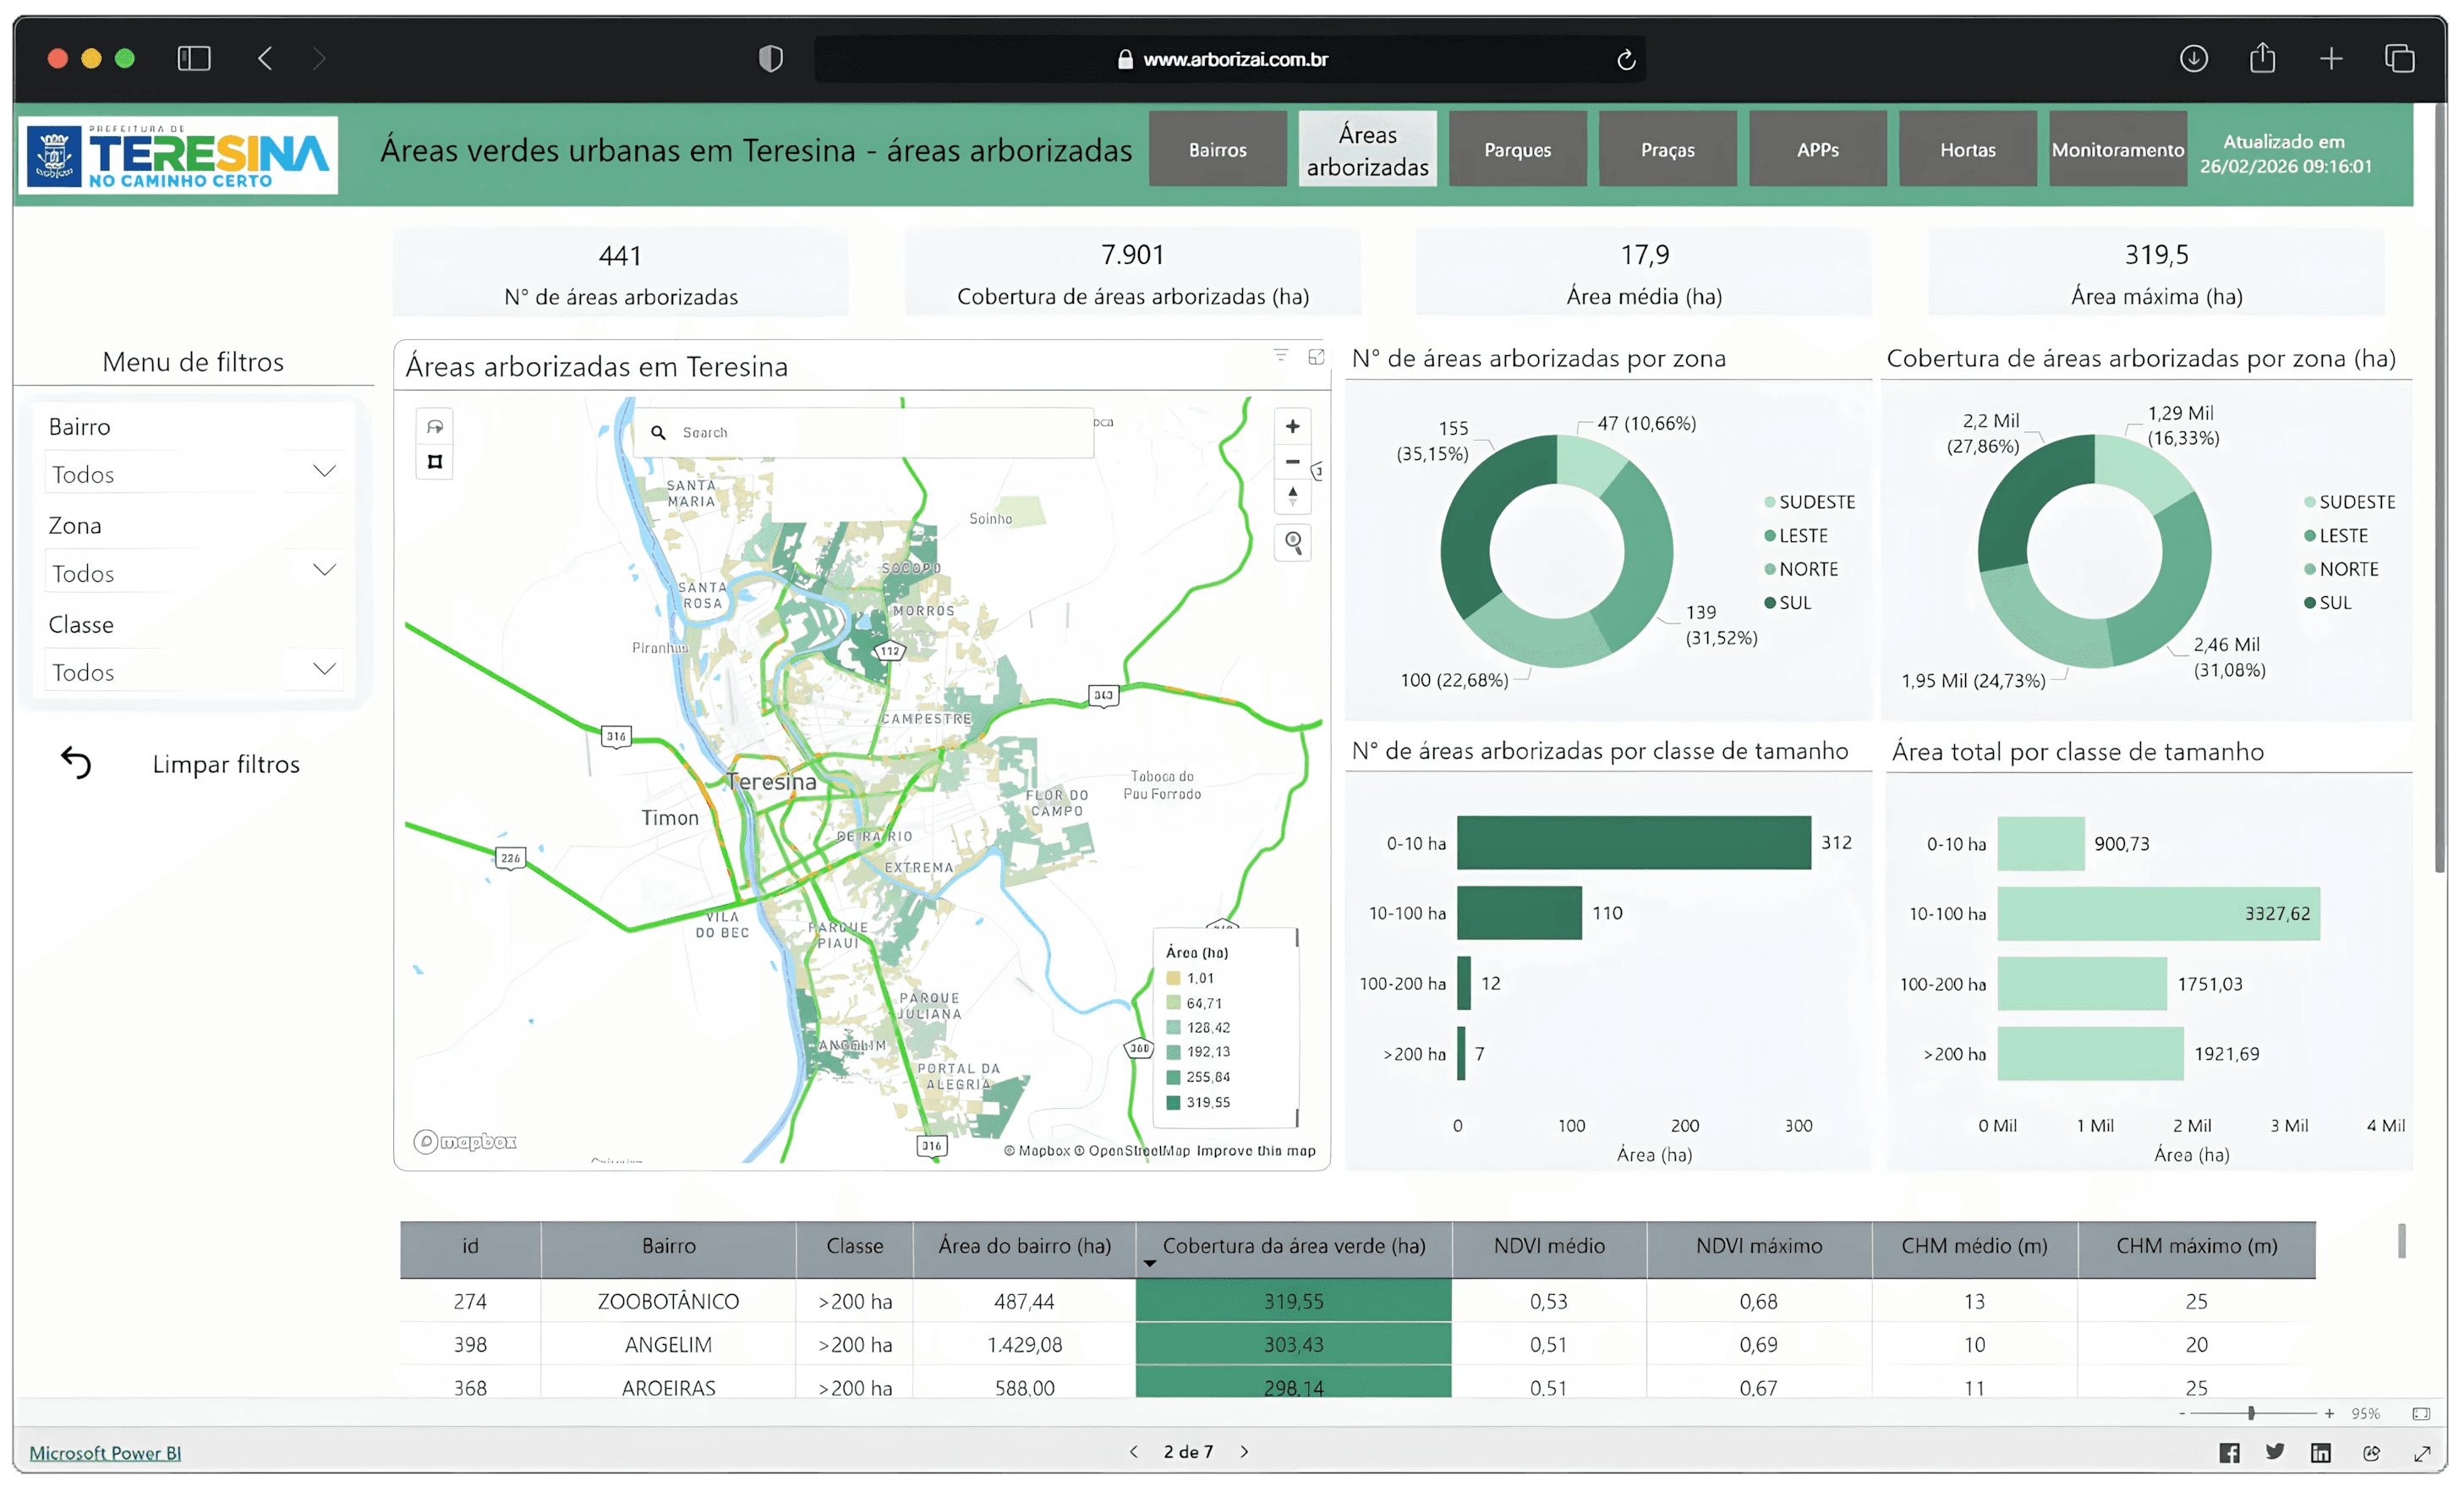Expand the Classe filter dropdown
The width and height of the screenshot is (2464, 1492).
coord(324,670)
